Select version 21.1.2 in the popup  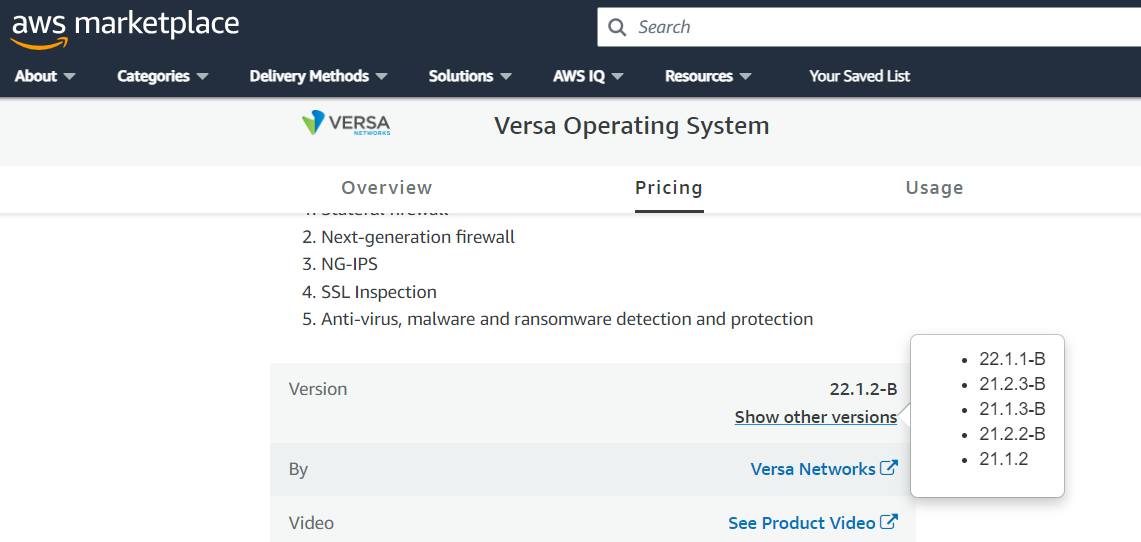(1003, 459)
